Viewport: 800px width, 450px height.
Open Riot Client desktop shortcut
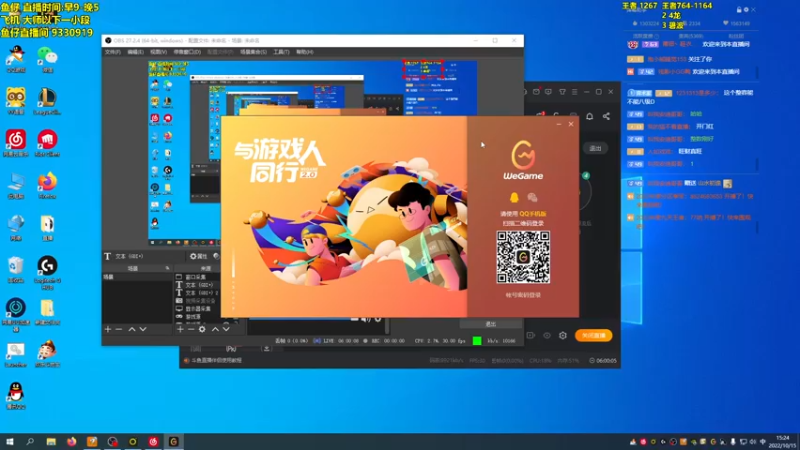click(47, 143)
